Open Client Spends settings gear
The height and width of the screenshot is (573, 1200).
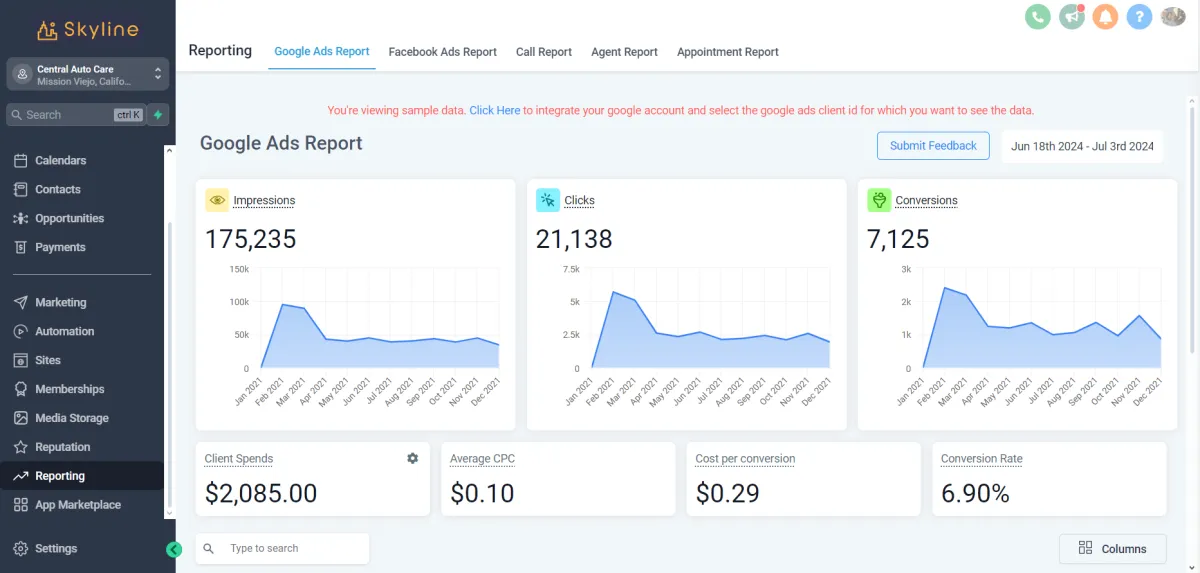412,458
